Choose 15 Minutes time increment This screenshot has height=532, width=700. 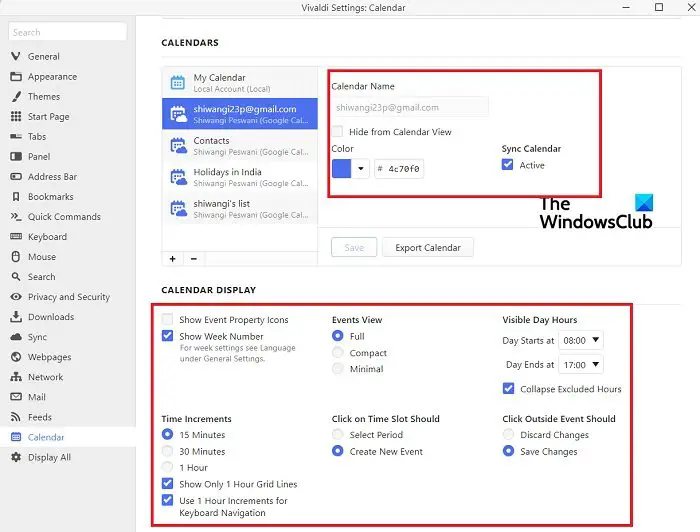tap(167, 434)
